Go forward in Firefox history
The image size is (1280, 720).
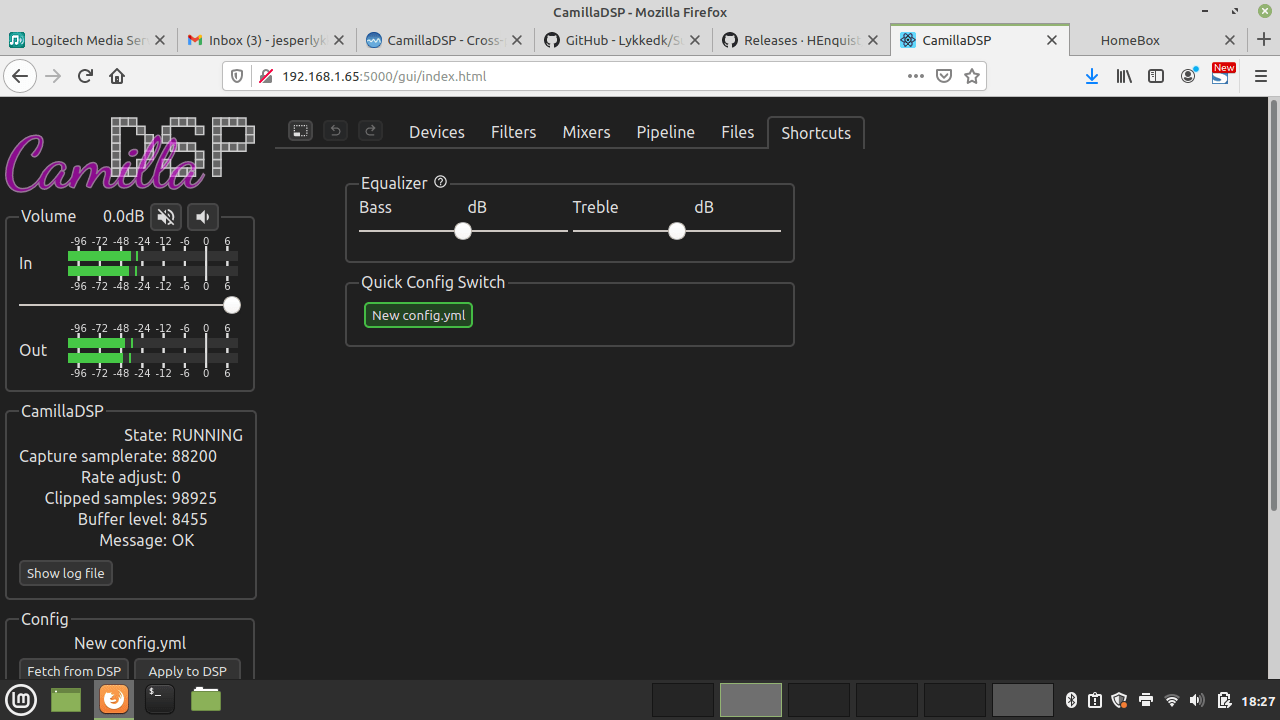(x=53, y=76)
